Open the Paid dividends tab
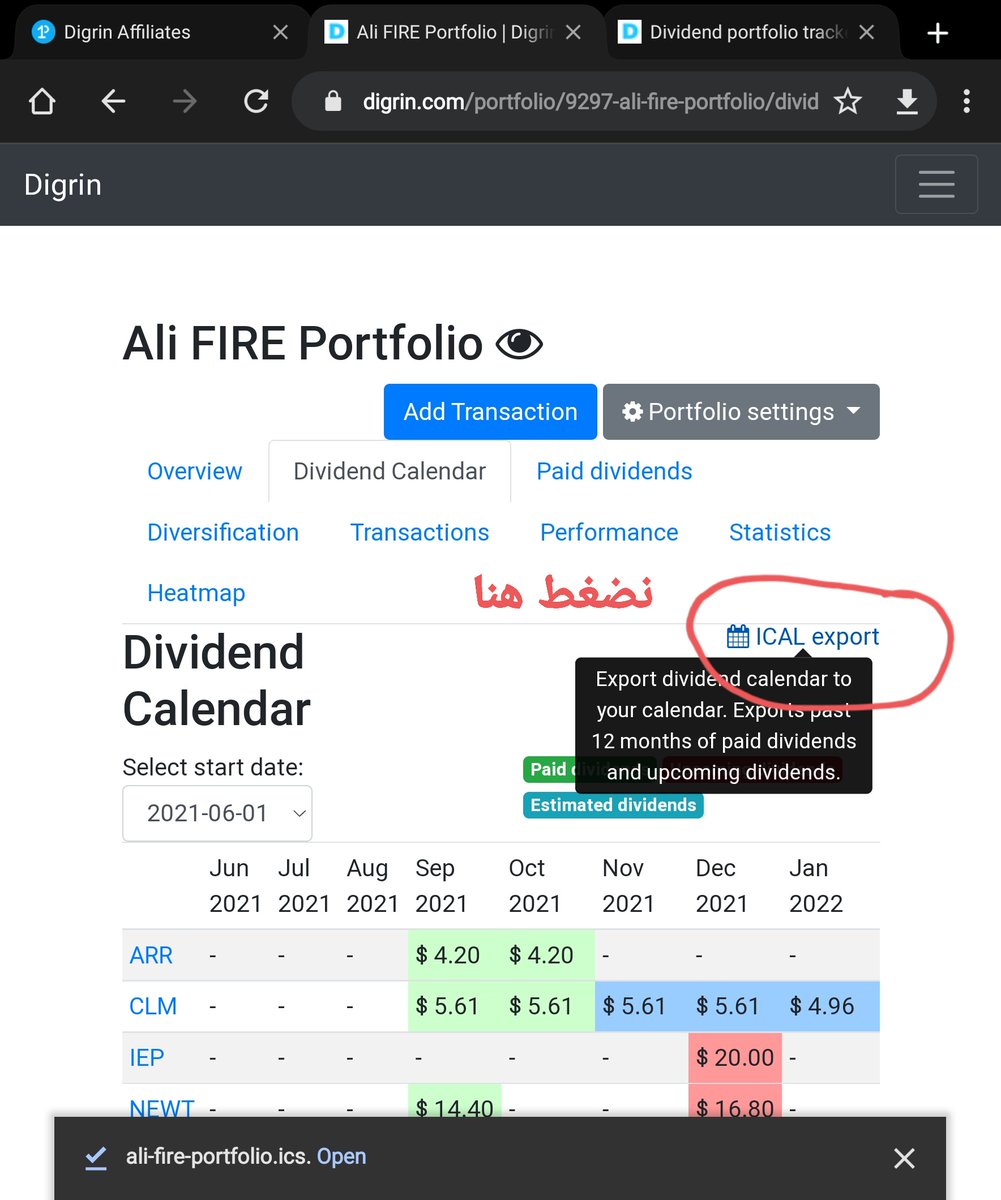The image size is (1001, 1200). click(x=614, y=471)
